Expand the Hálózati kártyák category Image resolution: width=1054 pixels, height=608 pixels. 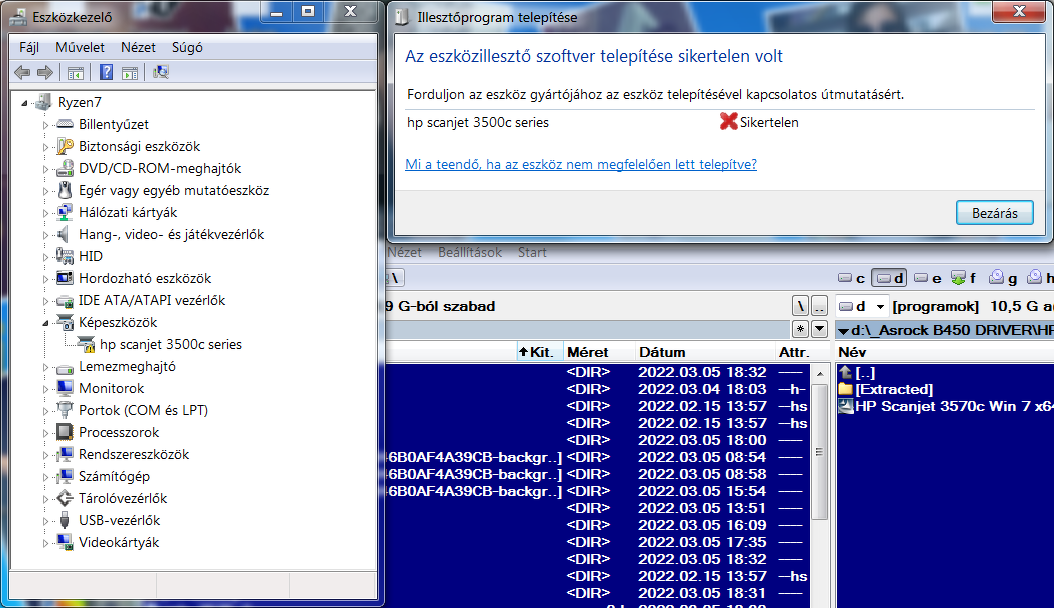tap(46, 213)
